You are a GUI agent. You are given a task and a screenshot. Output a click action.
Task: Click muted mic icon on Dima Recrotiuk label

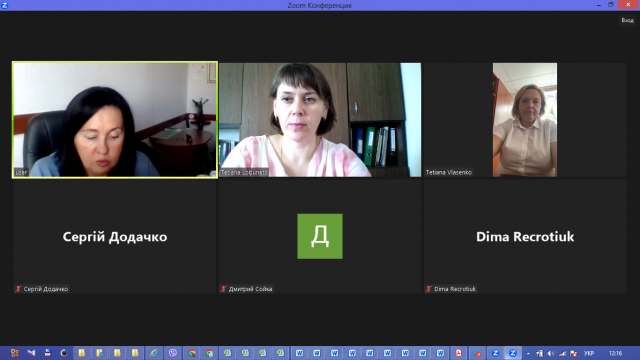(429, 289)
